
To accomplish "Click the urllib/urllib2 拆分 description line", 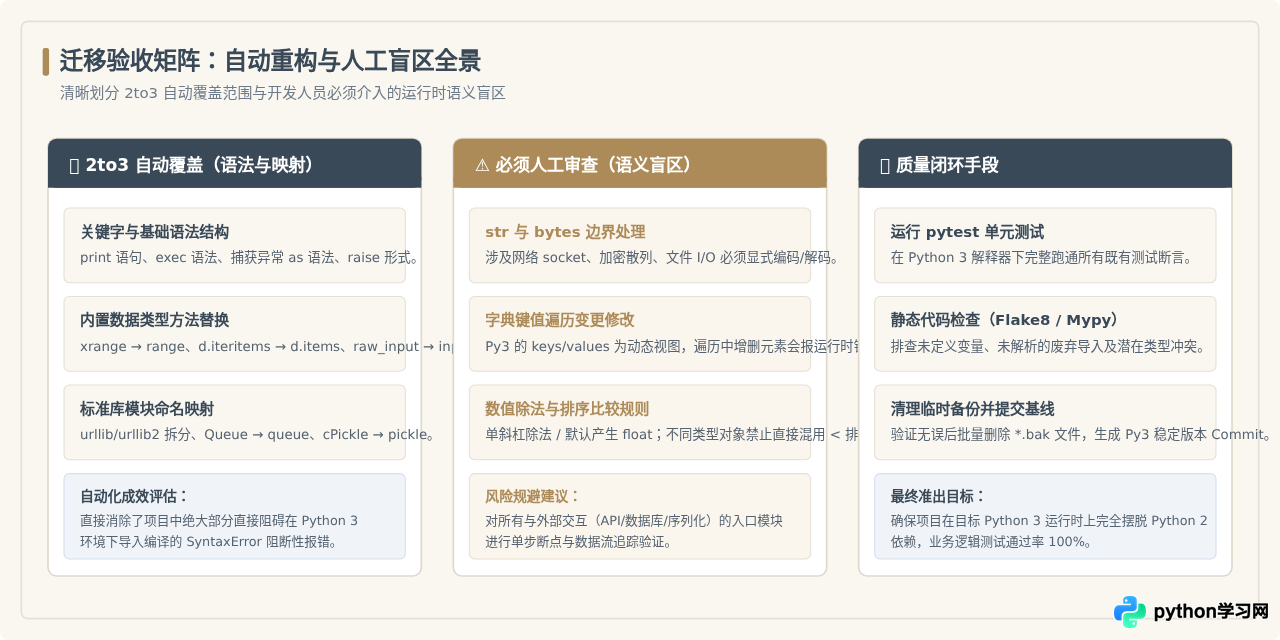I will point(258,434).
